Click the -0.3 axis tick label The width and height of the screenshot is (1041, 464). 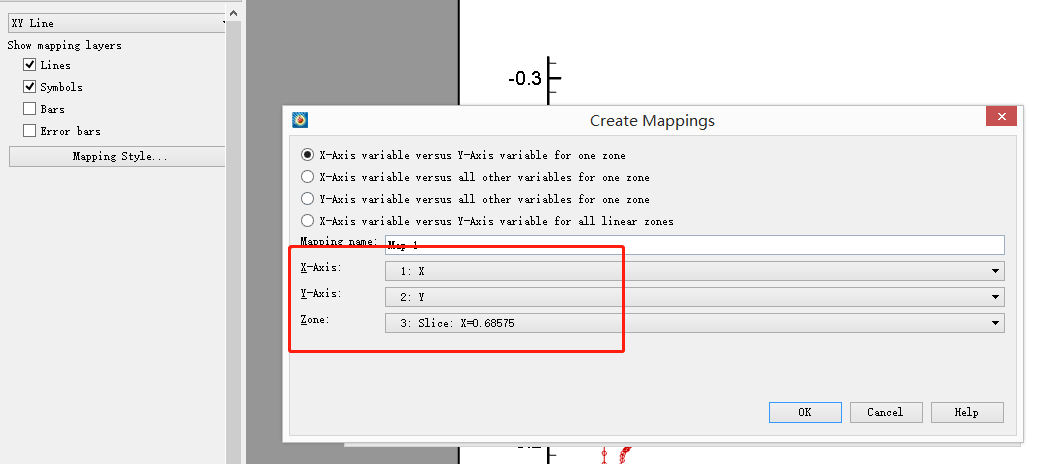(525, 79)
